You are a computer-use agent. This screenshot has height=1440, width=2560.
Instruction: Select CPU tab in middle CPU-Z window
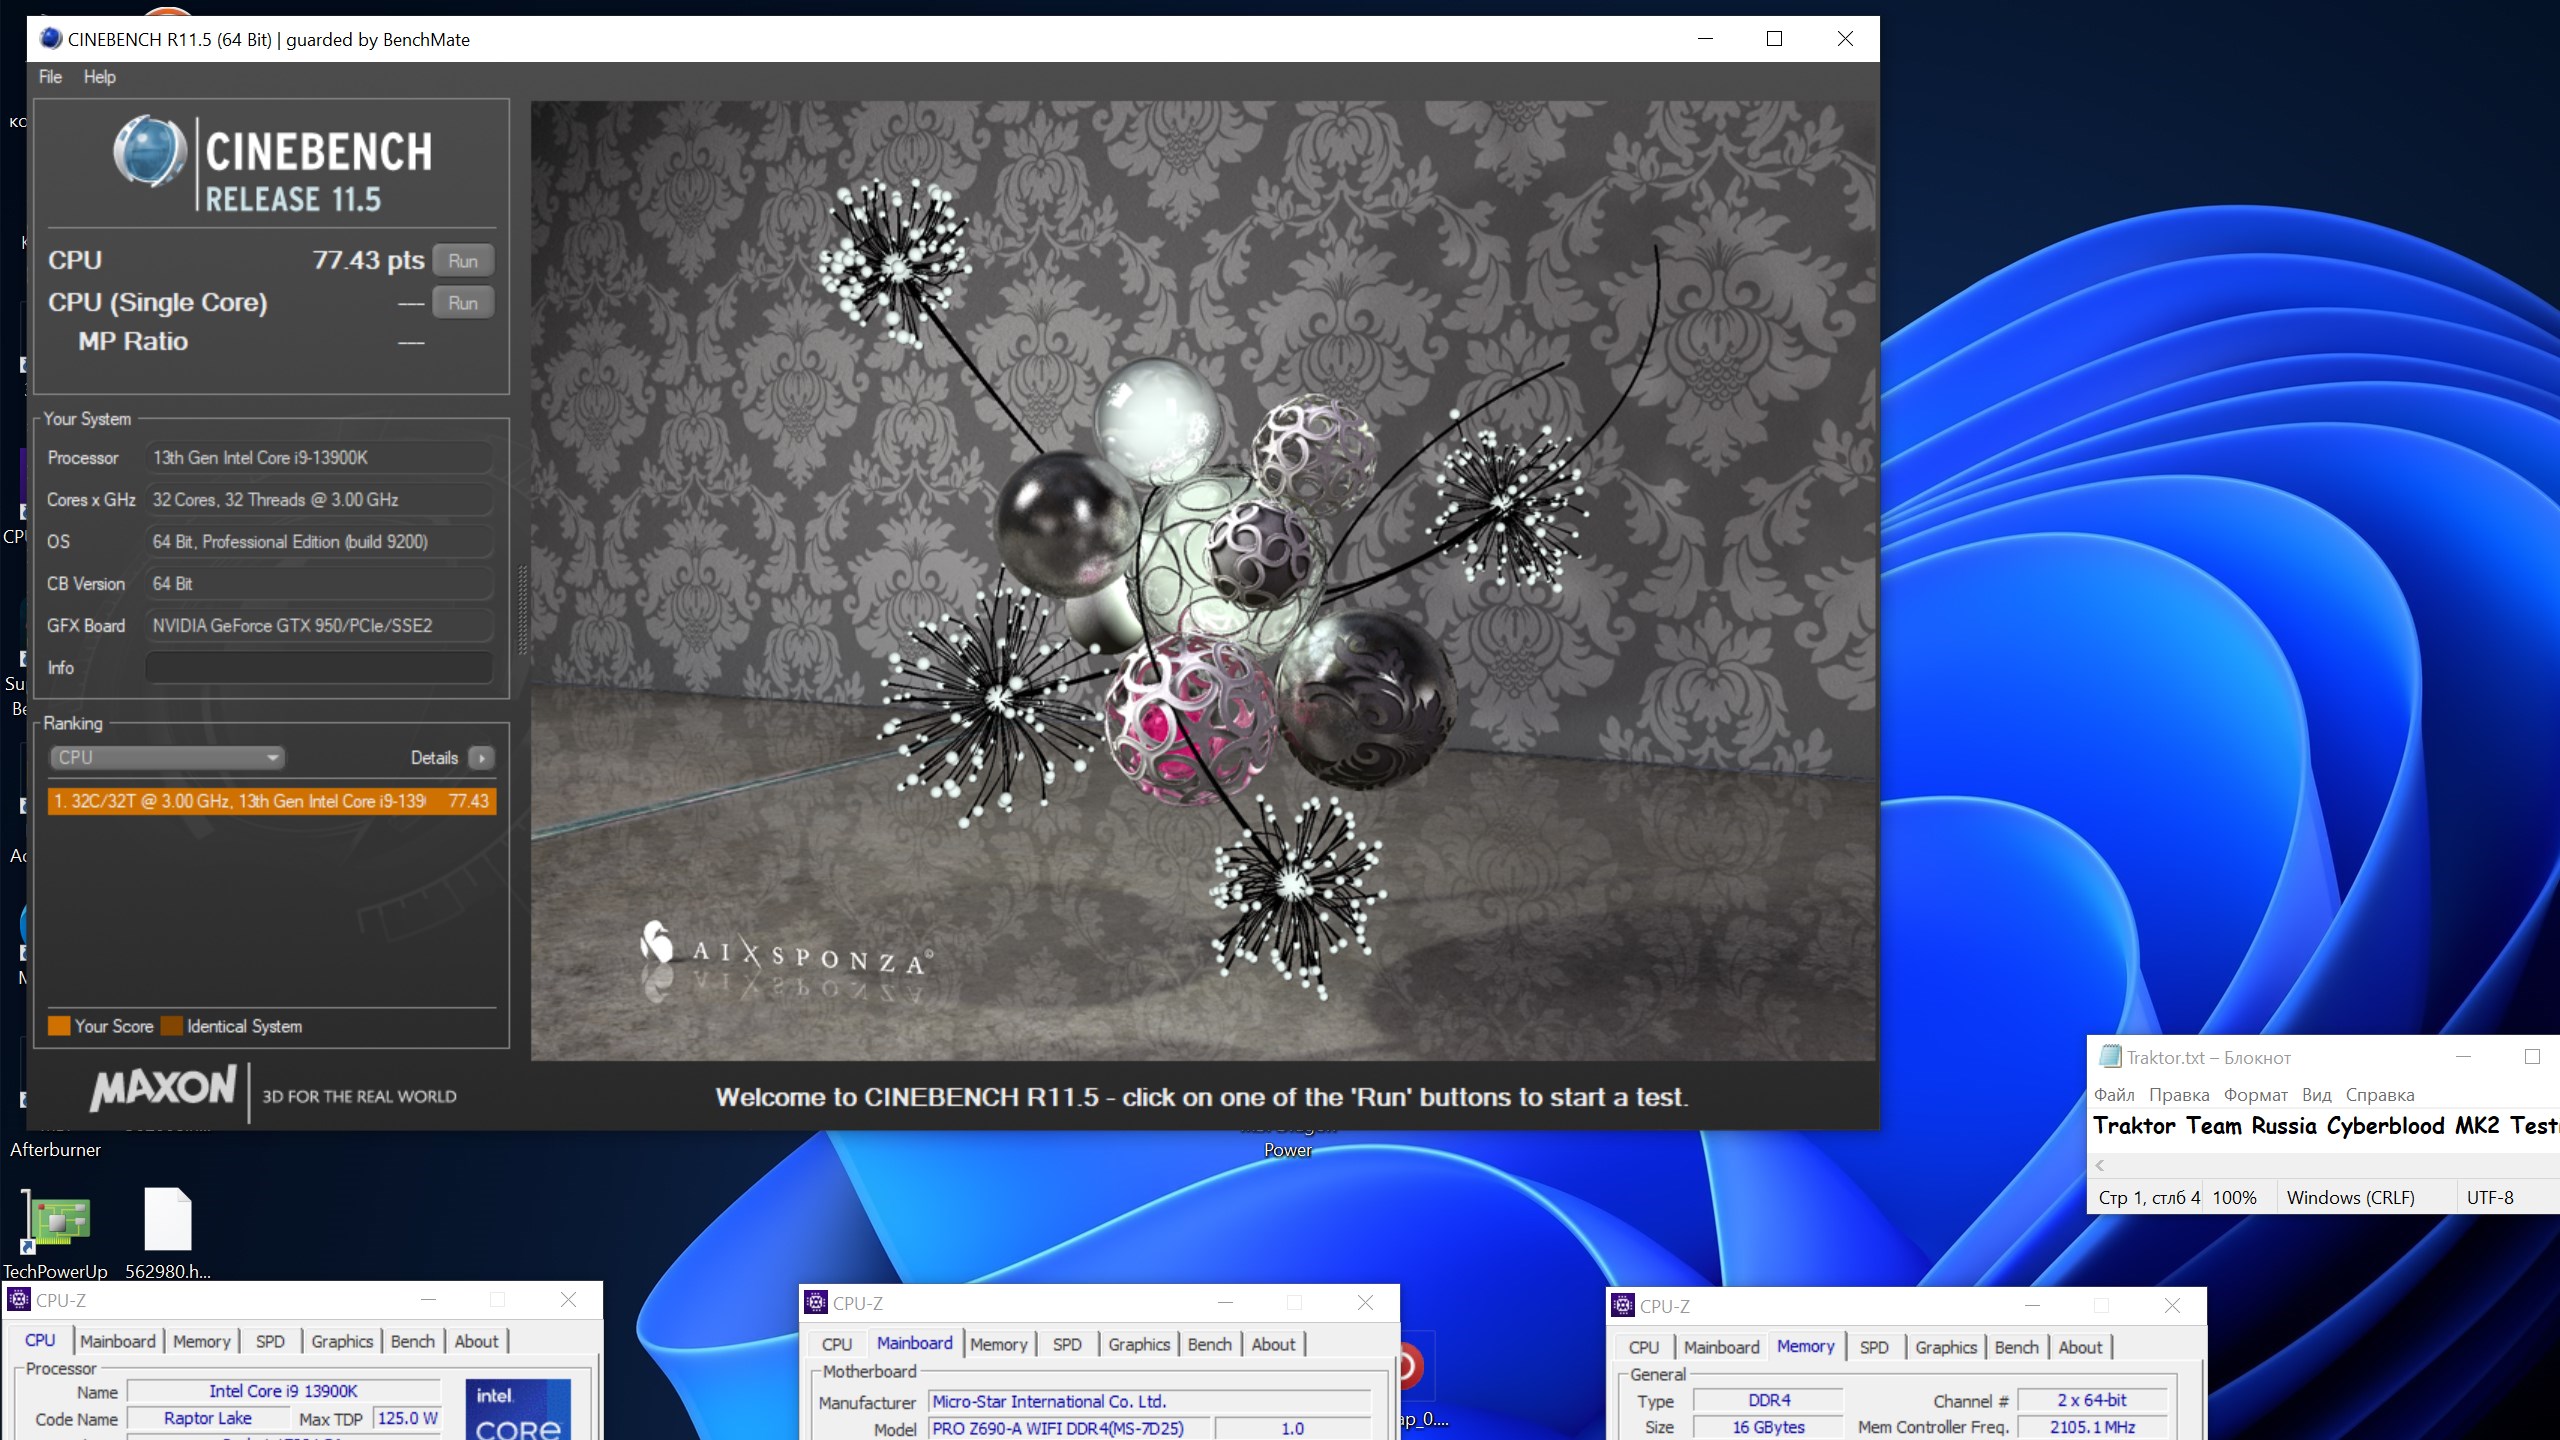tap(837, 1345)
